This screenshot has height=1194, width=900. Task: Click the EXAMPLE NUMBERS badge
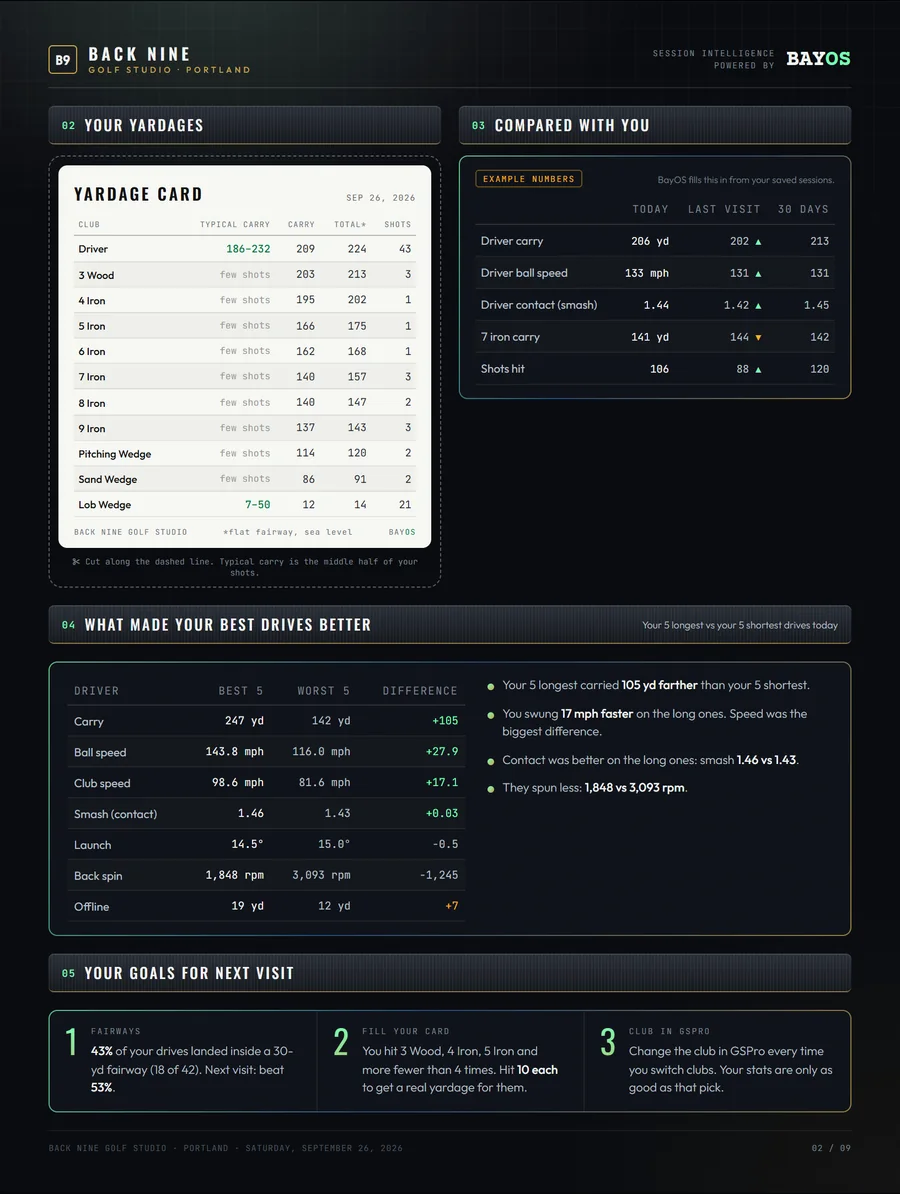pos(528,179)
